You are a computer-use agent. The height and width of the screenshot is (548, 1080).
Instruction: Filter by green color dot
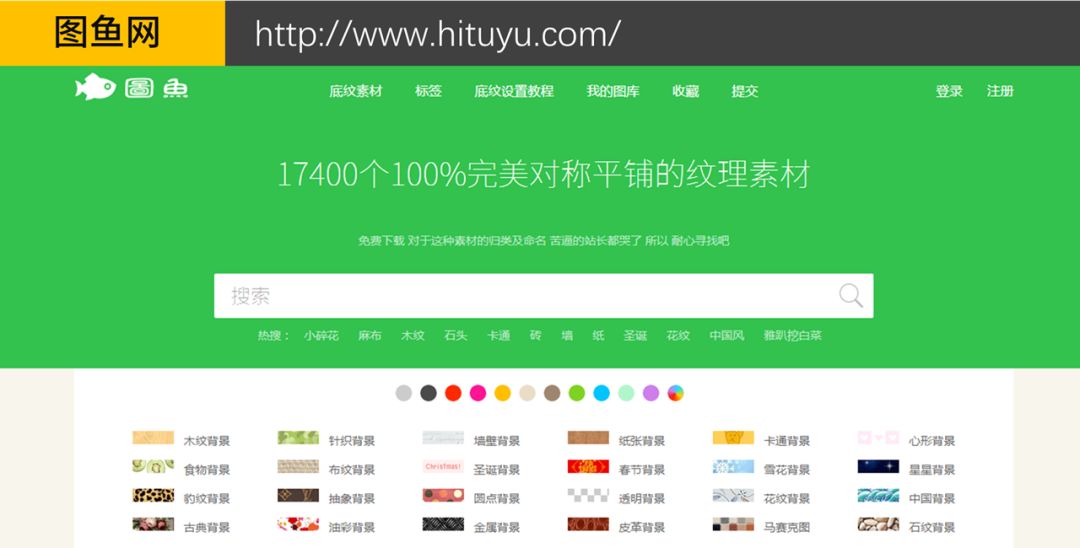tap(577, 393)
